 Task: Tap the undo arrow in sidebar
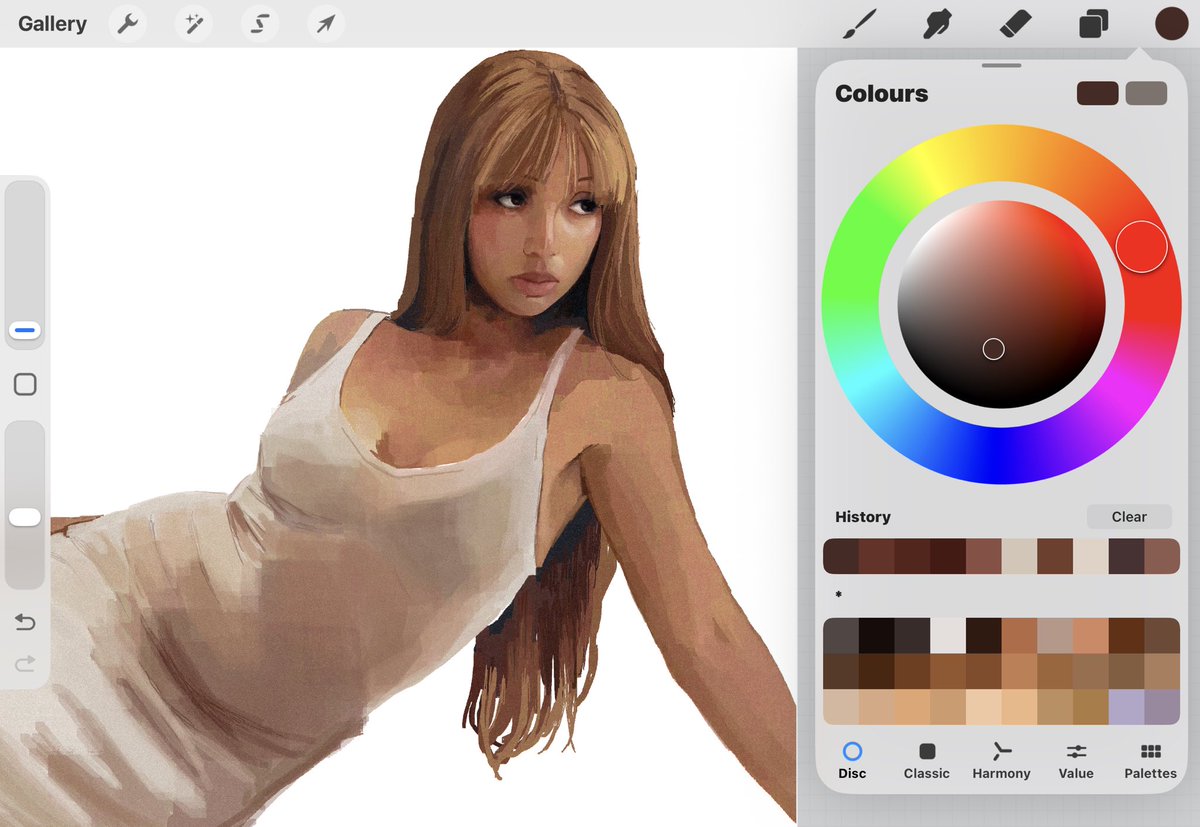pos(25,623)
